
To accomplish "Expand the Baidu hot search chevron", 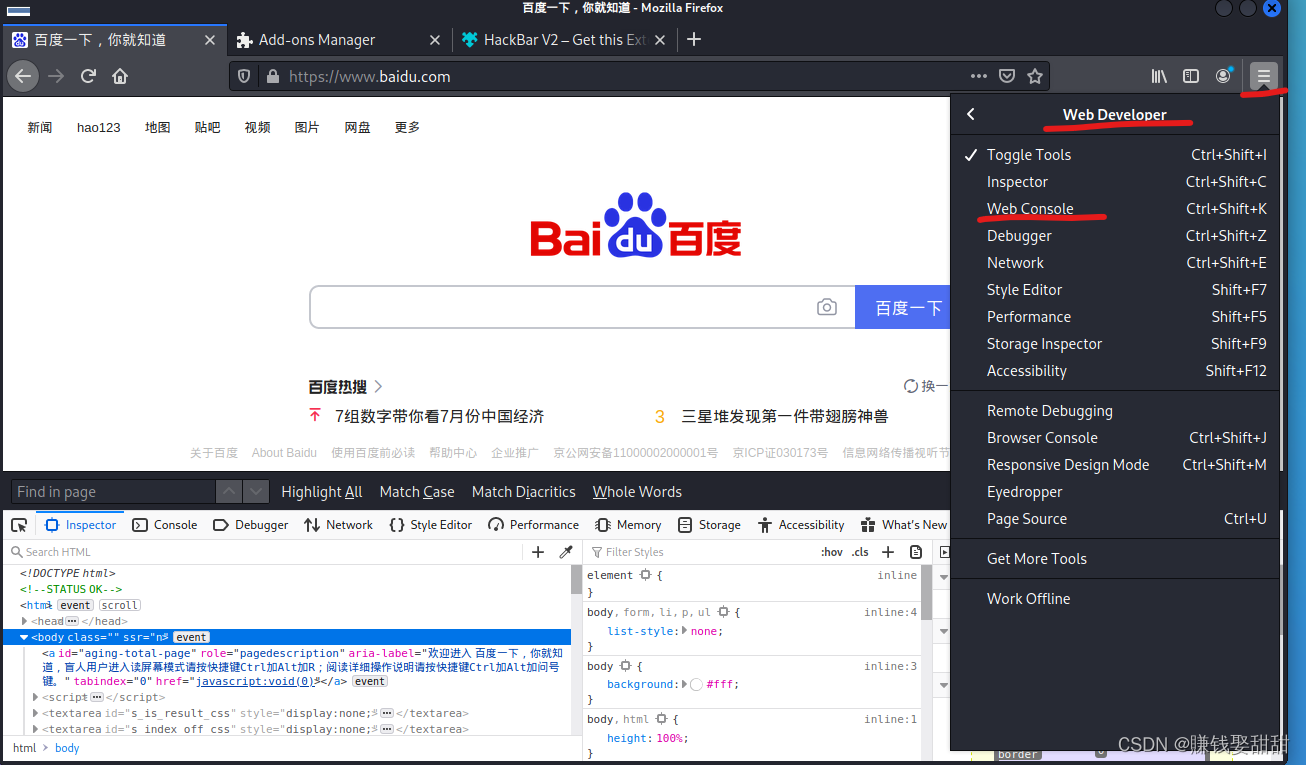I will (378, 386).
